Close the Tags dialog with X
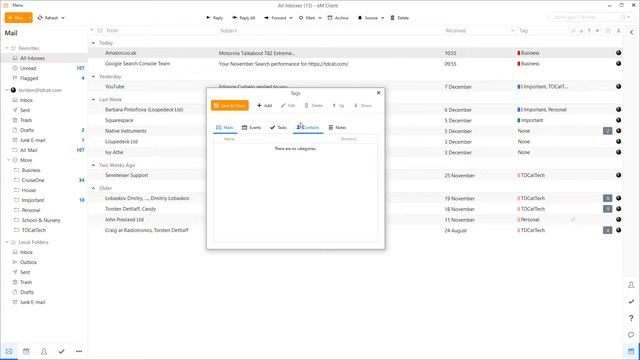 point(378,93)
